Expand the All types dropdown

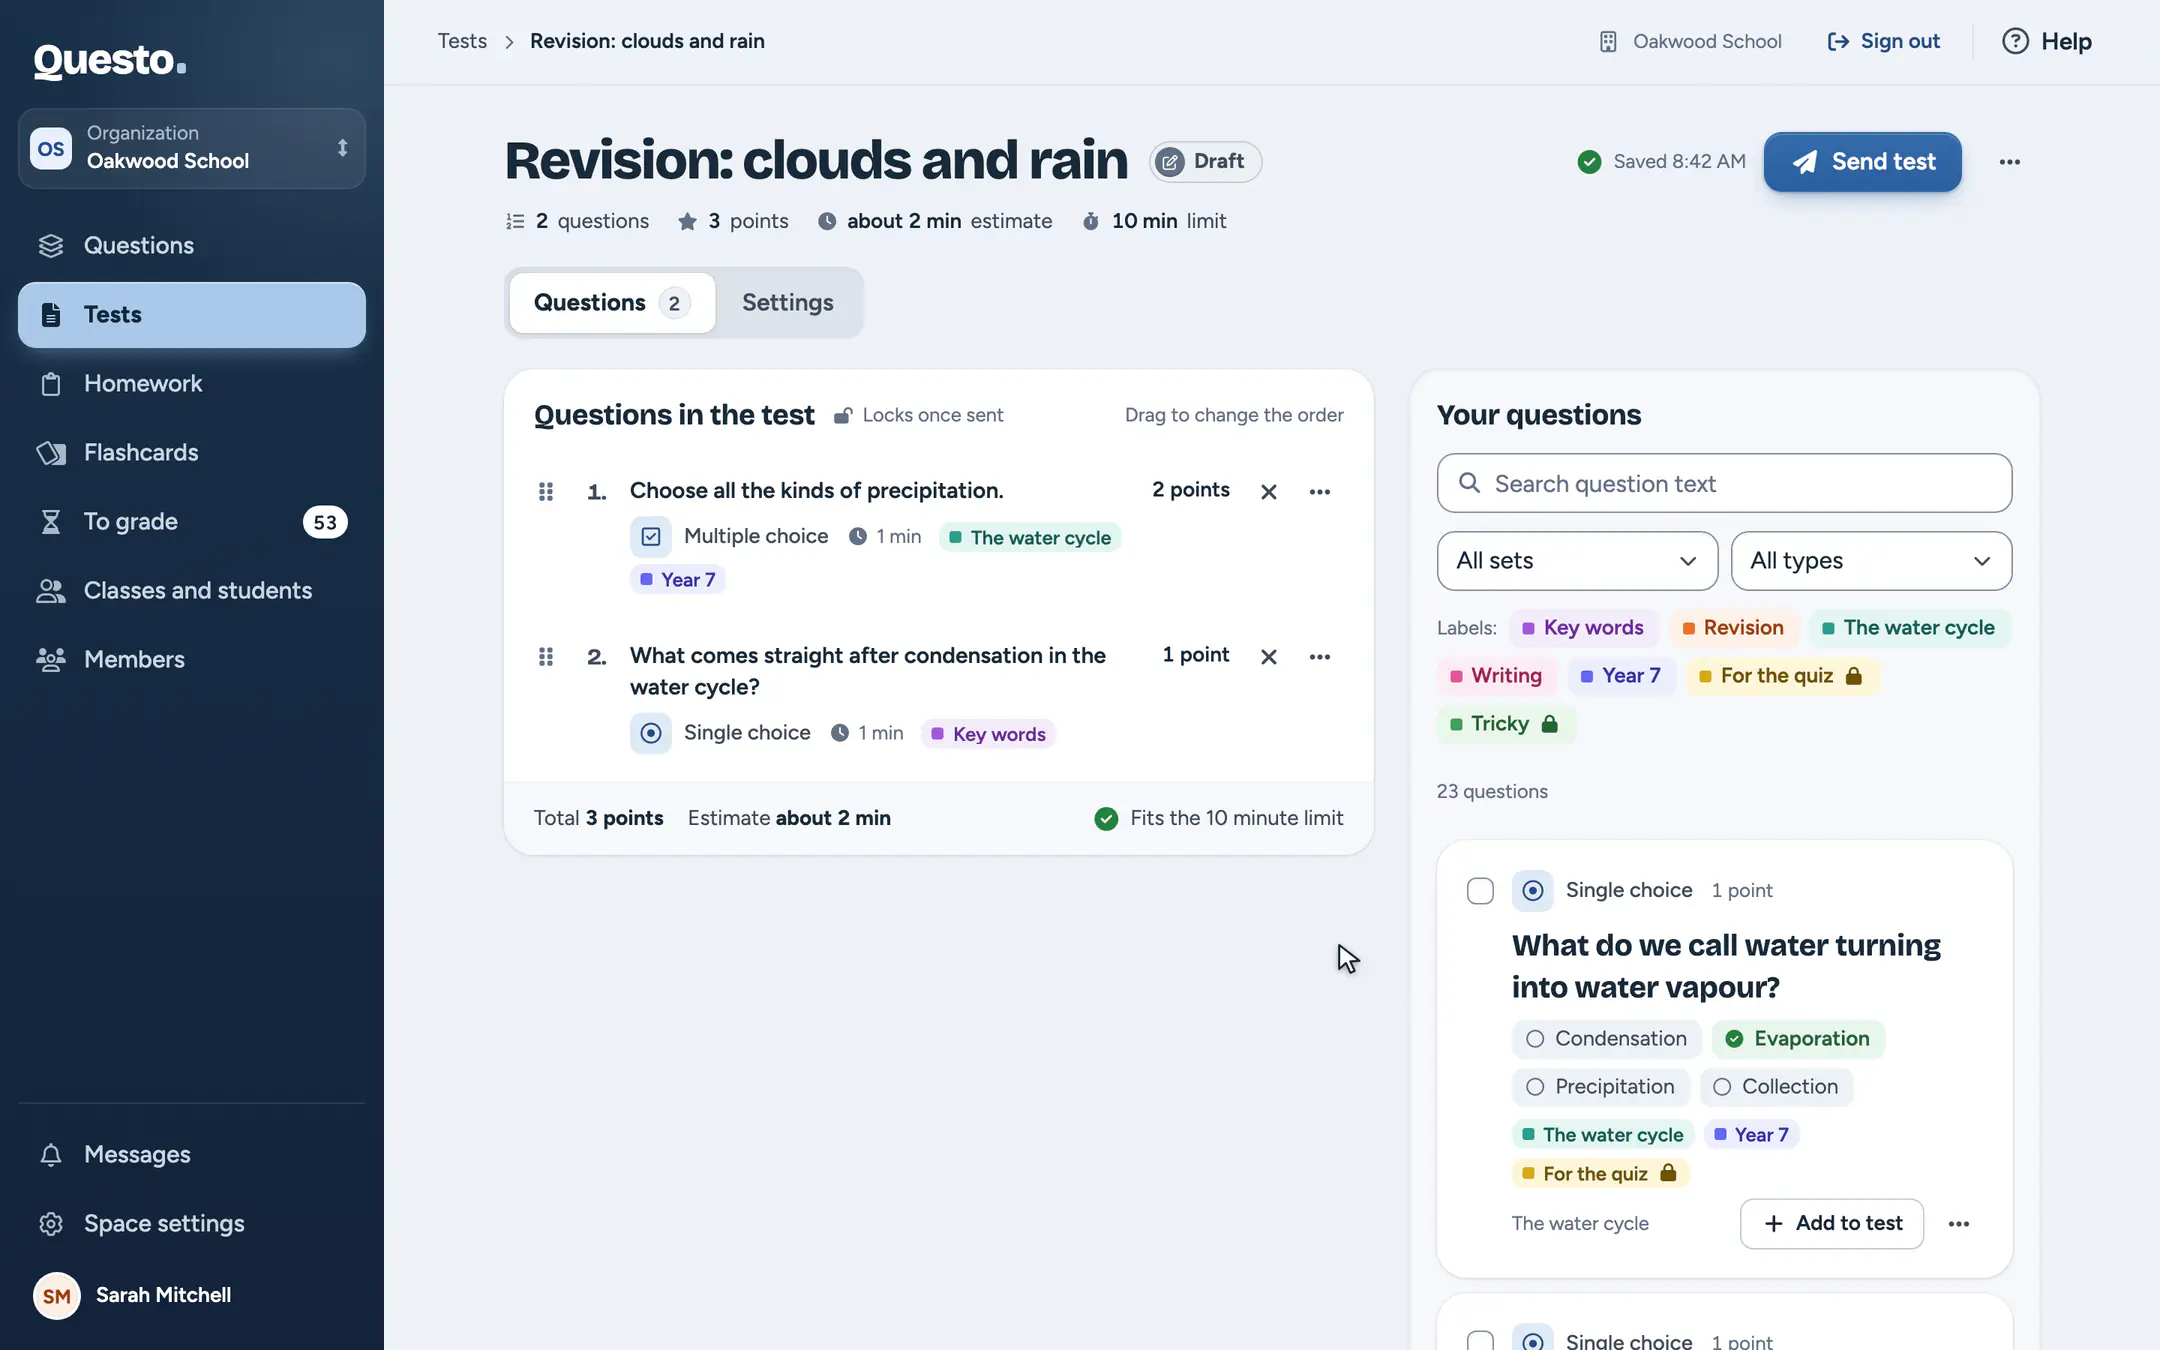(x=1871, y=561)
